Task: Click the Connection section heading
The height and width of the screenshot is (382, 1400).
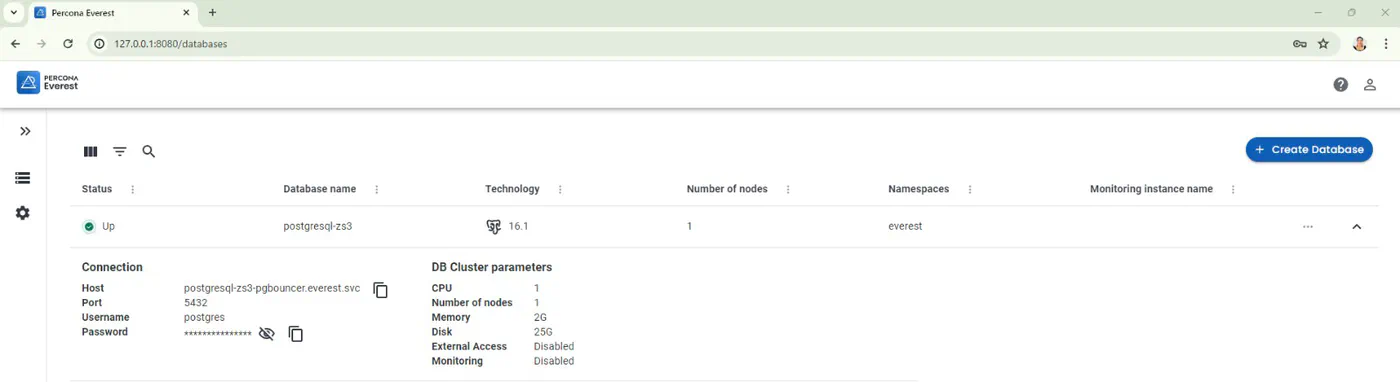Action: coord(112,267)
